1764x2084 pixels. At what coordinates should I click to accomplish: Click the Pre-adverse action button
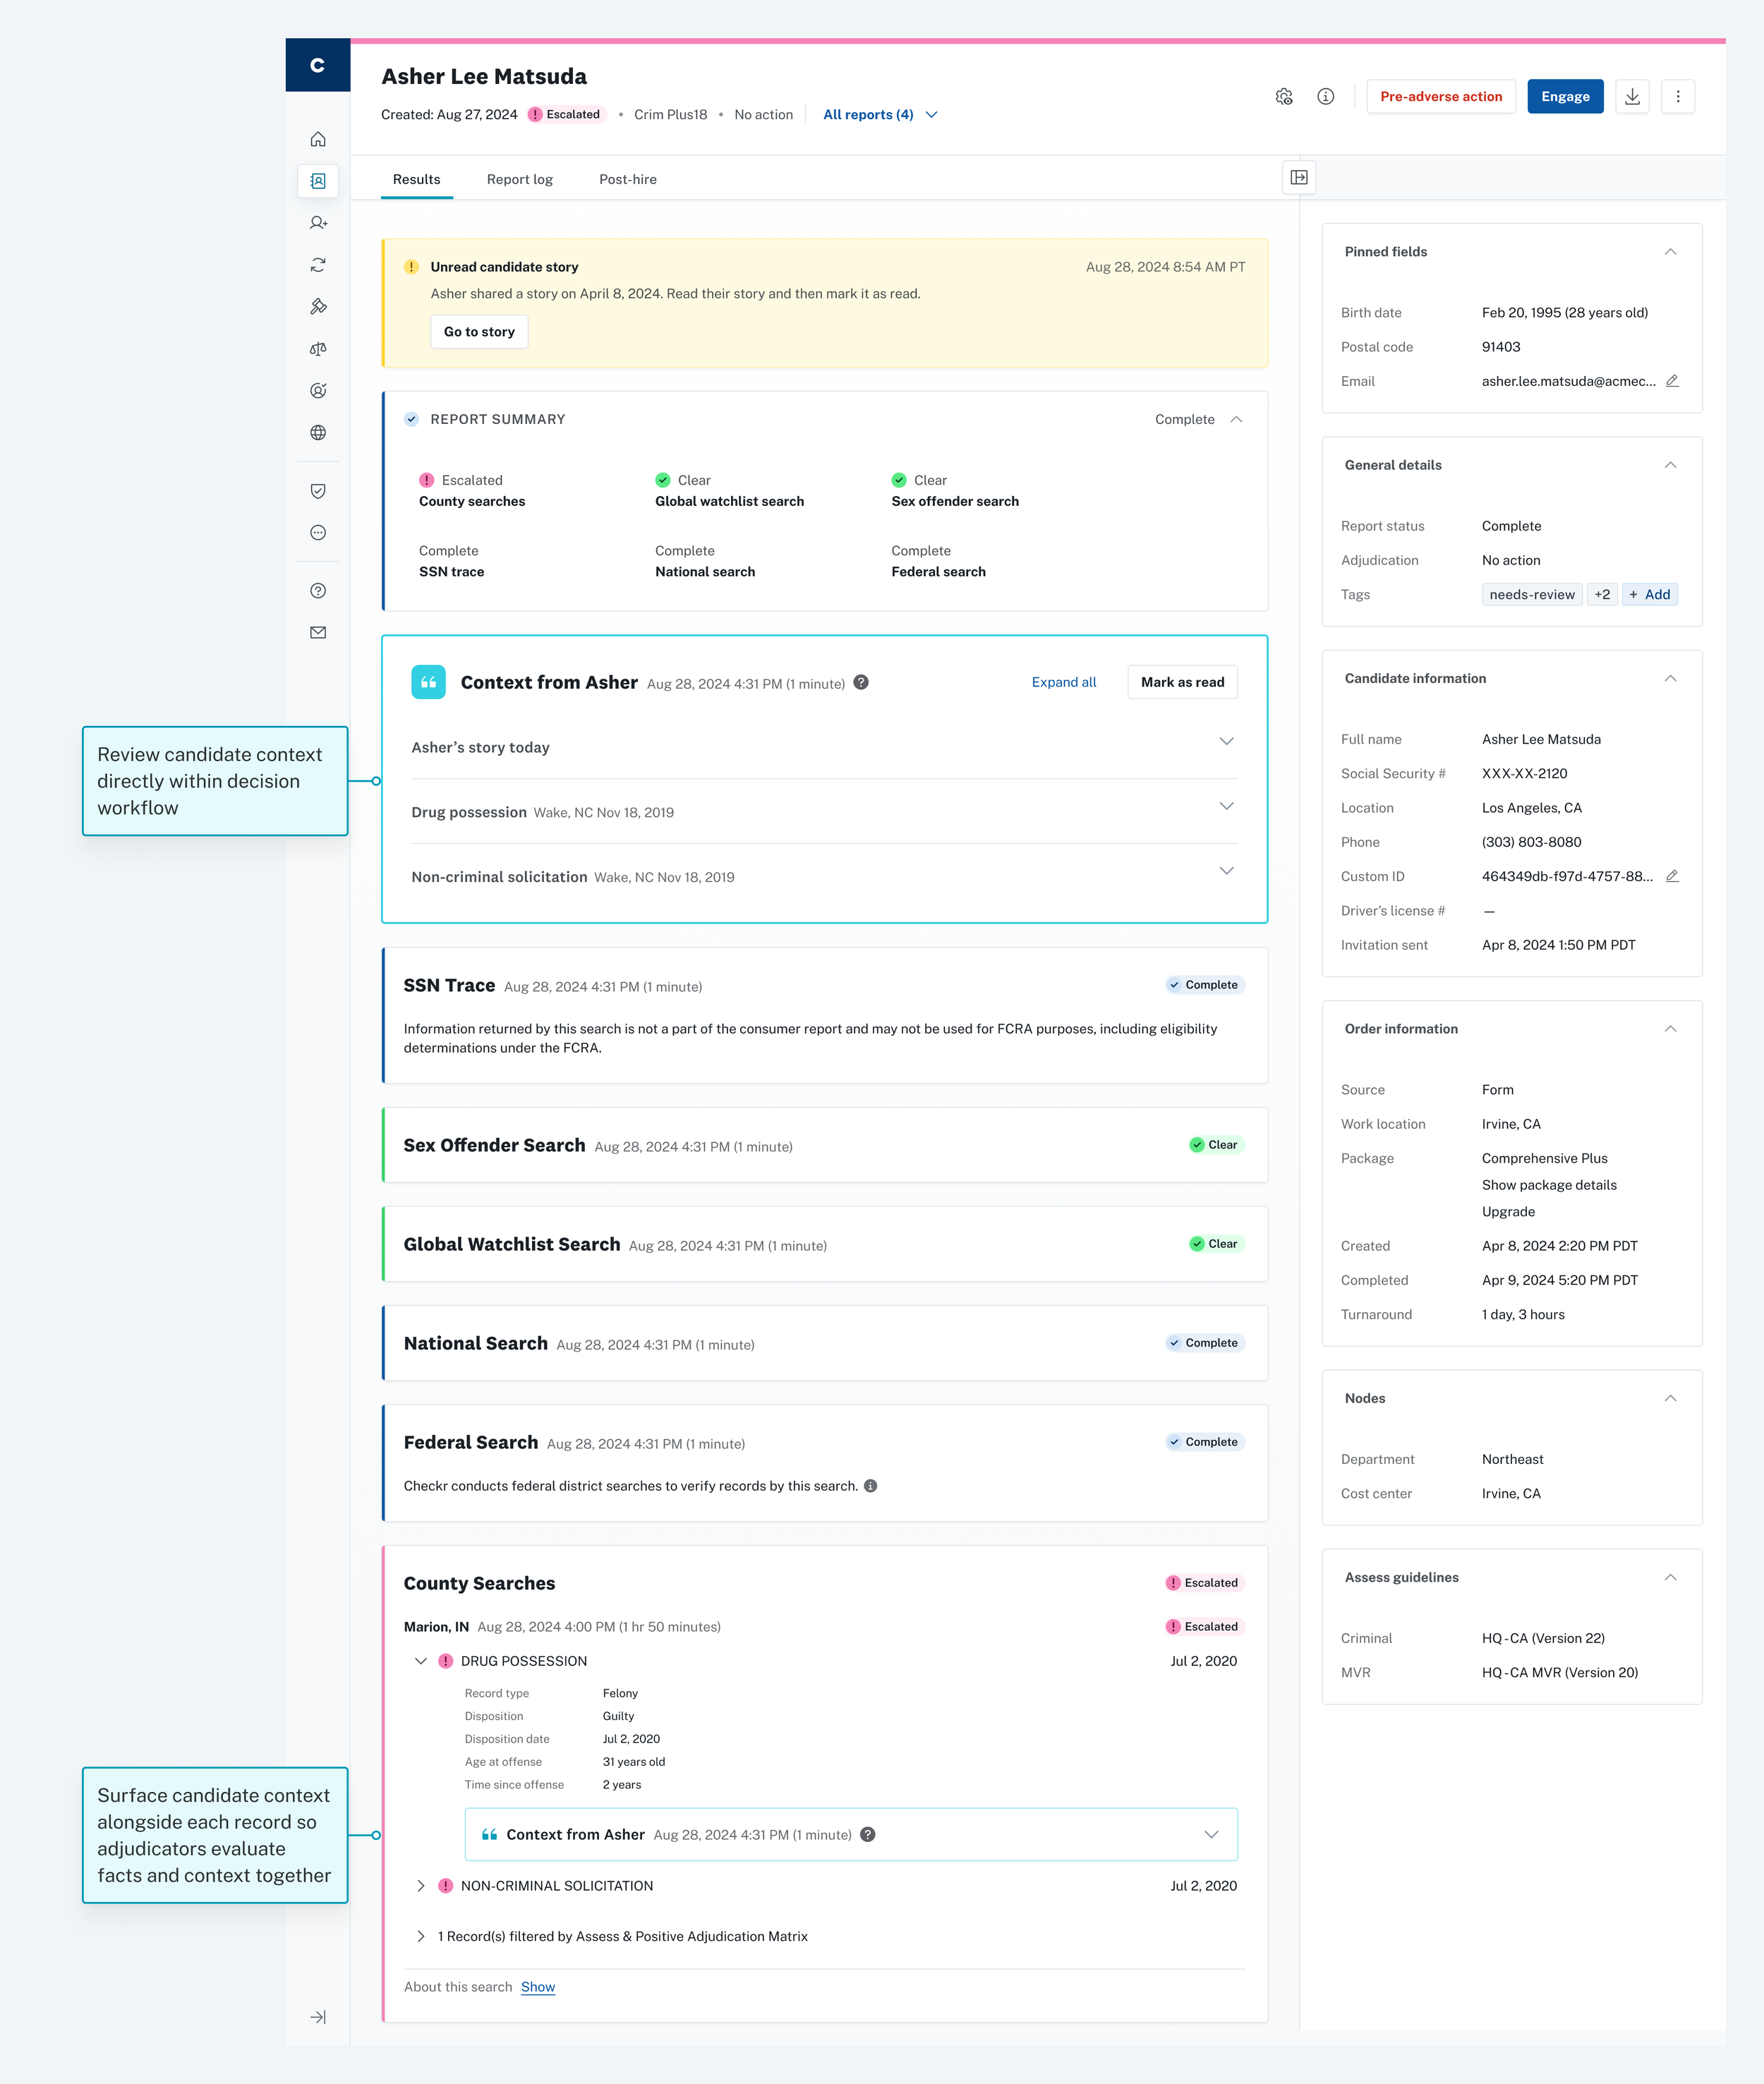[1440, 96]
